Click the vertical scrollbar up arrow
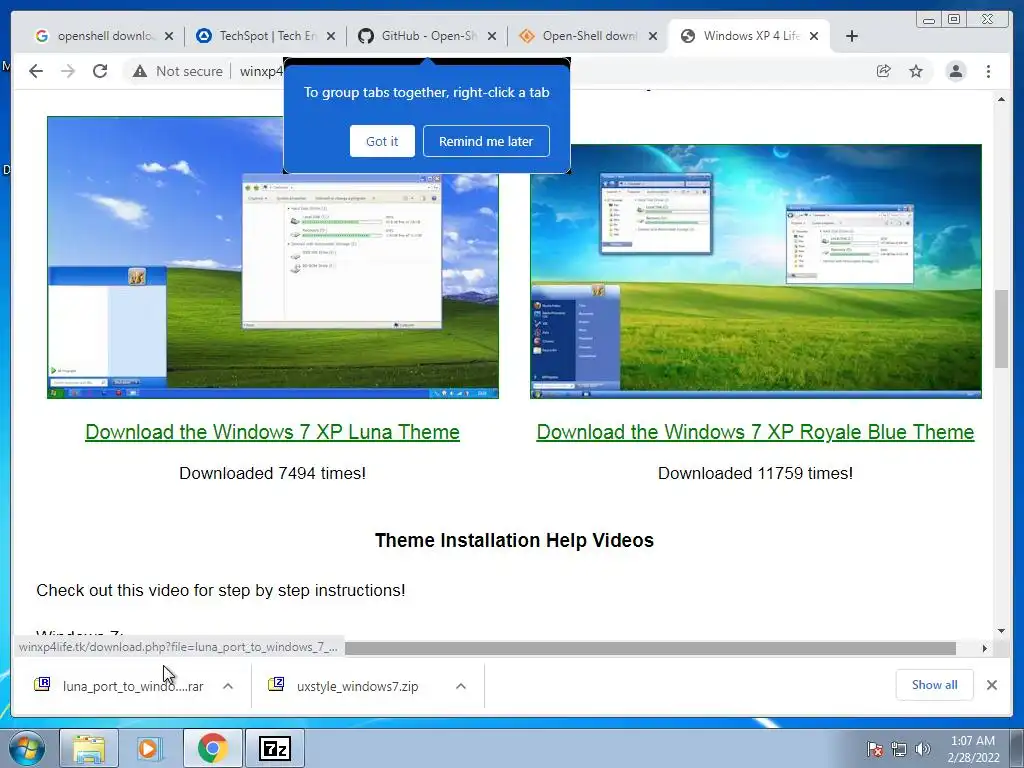This screenshot has width=1024, height=768. [1001, 100]
